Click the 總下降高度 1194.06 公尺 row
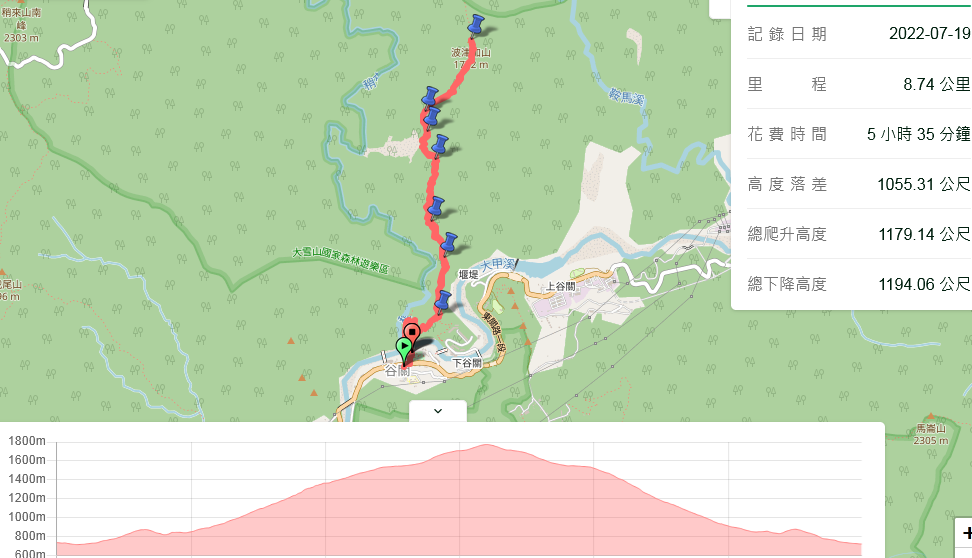972x558 pixels. pyautogui.click(x=859, y=284)
